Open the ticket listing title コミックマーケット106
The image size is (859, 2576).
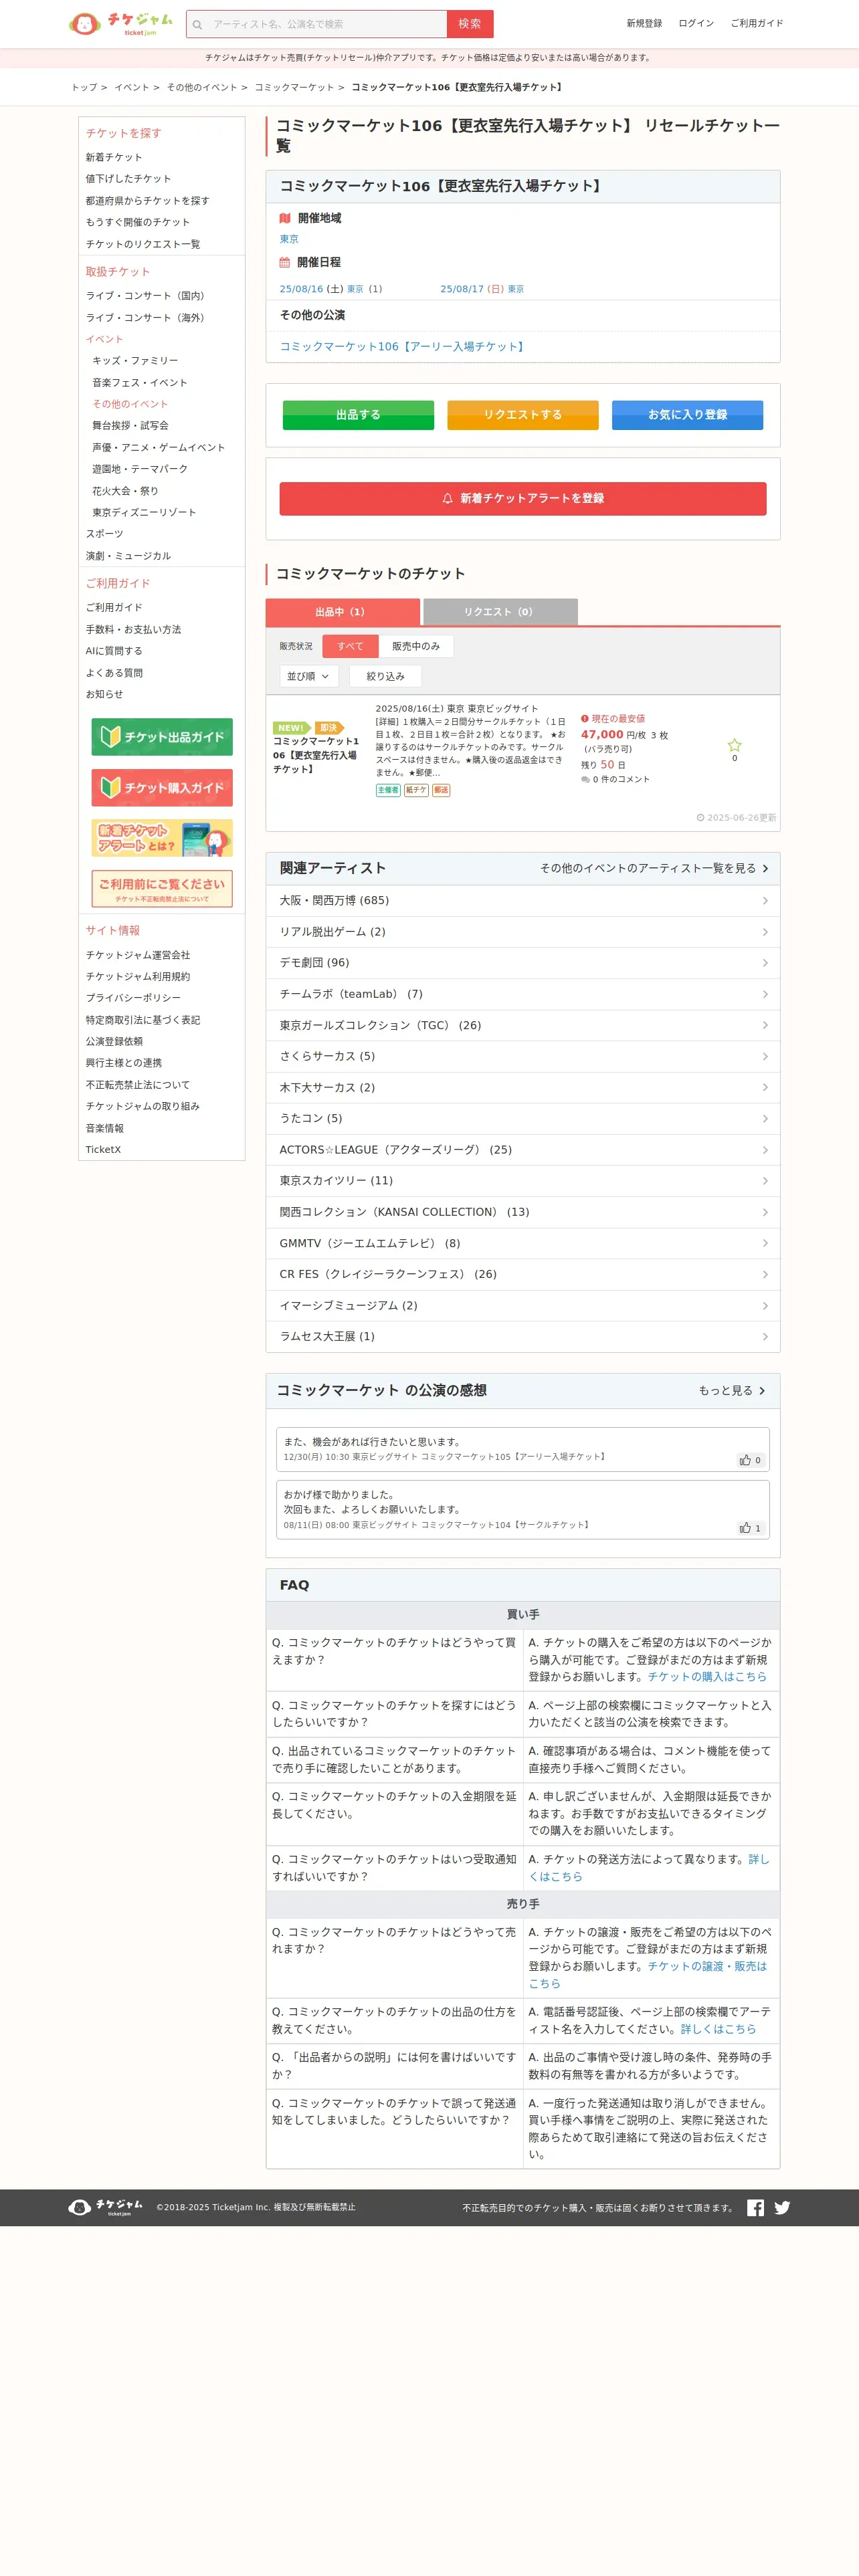coord(315,755)
